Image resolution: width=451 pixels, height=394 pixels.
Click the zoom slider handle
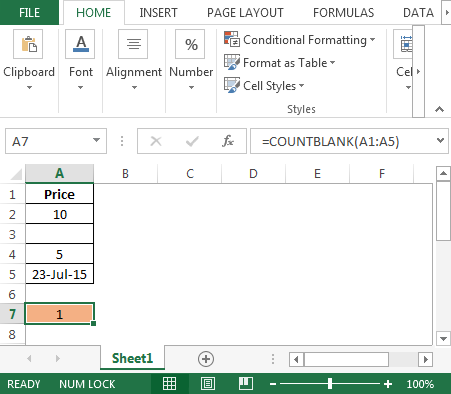(330, 384)
